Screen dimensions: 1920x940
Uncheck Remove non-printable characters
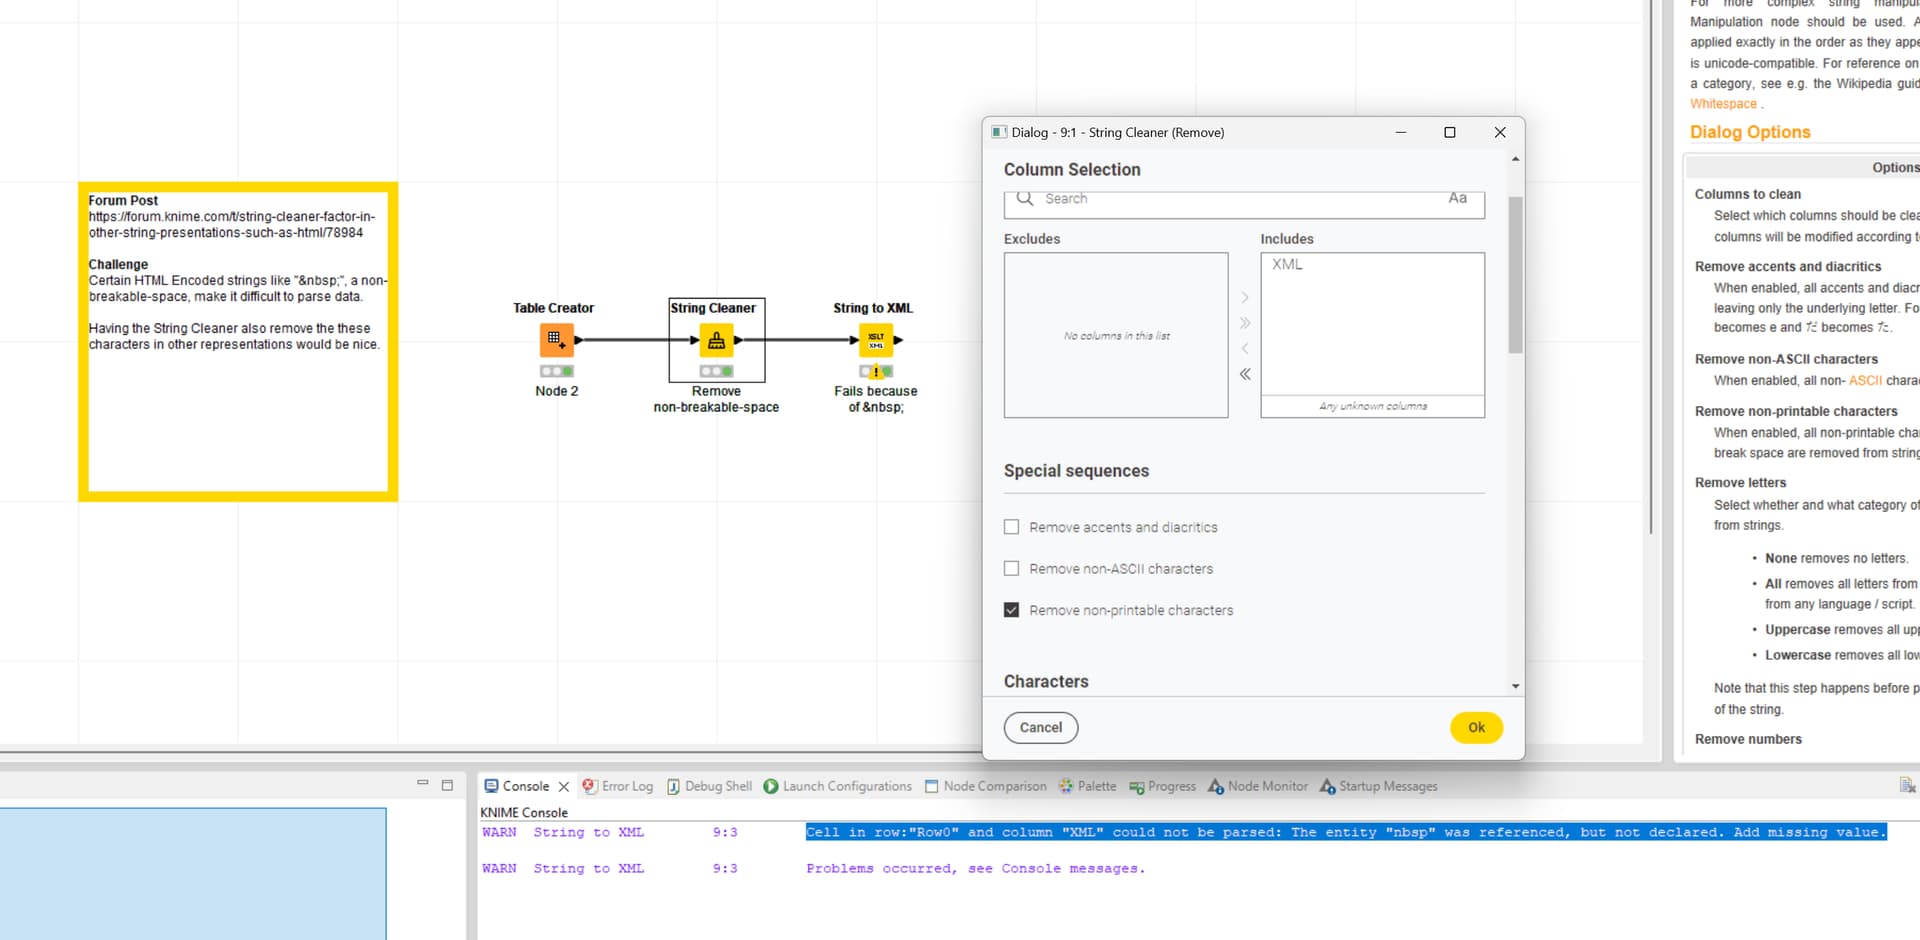(x=1012, y=610)
